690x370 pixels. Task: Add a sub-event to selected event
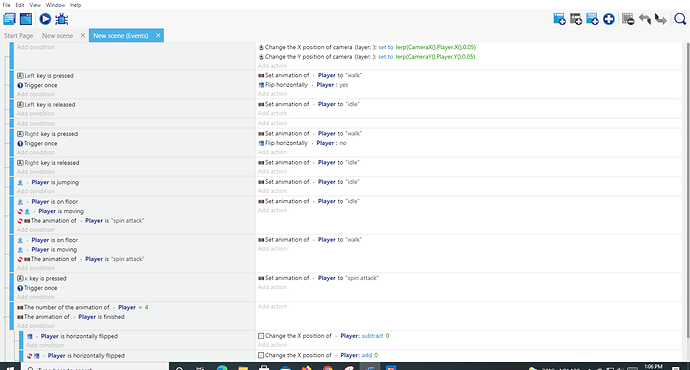tap(576, 19)
